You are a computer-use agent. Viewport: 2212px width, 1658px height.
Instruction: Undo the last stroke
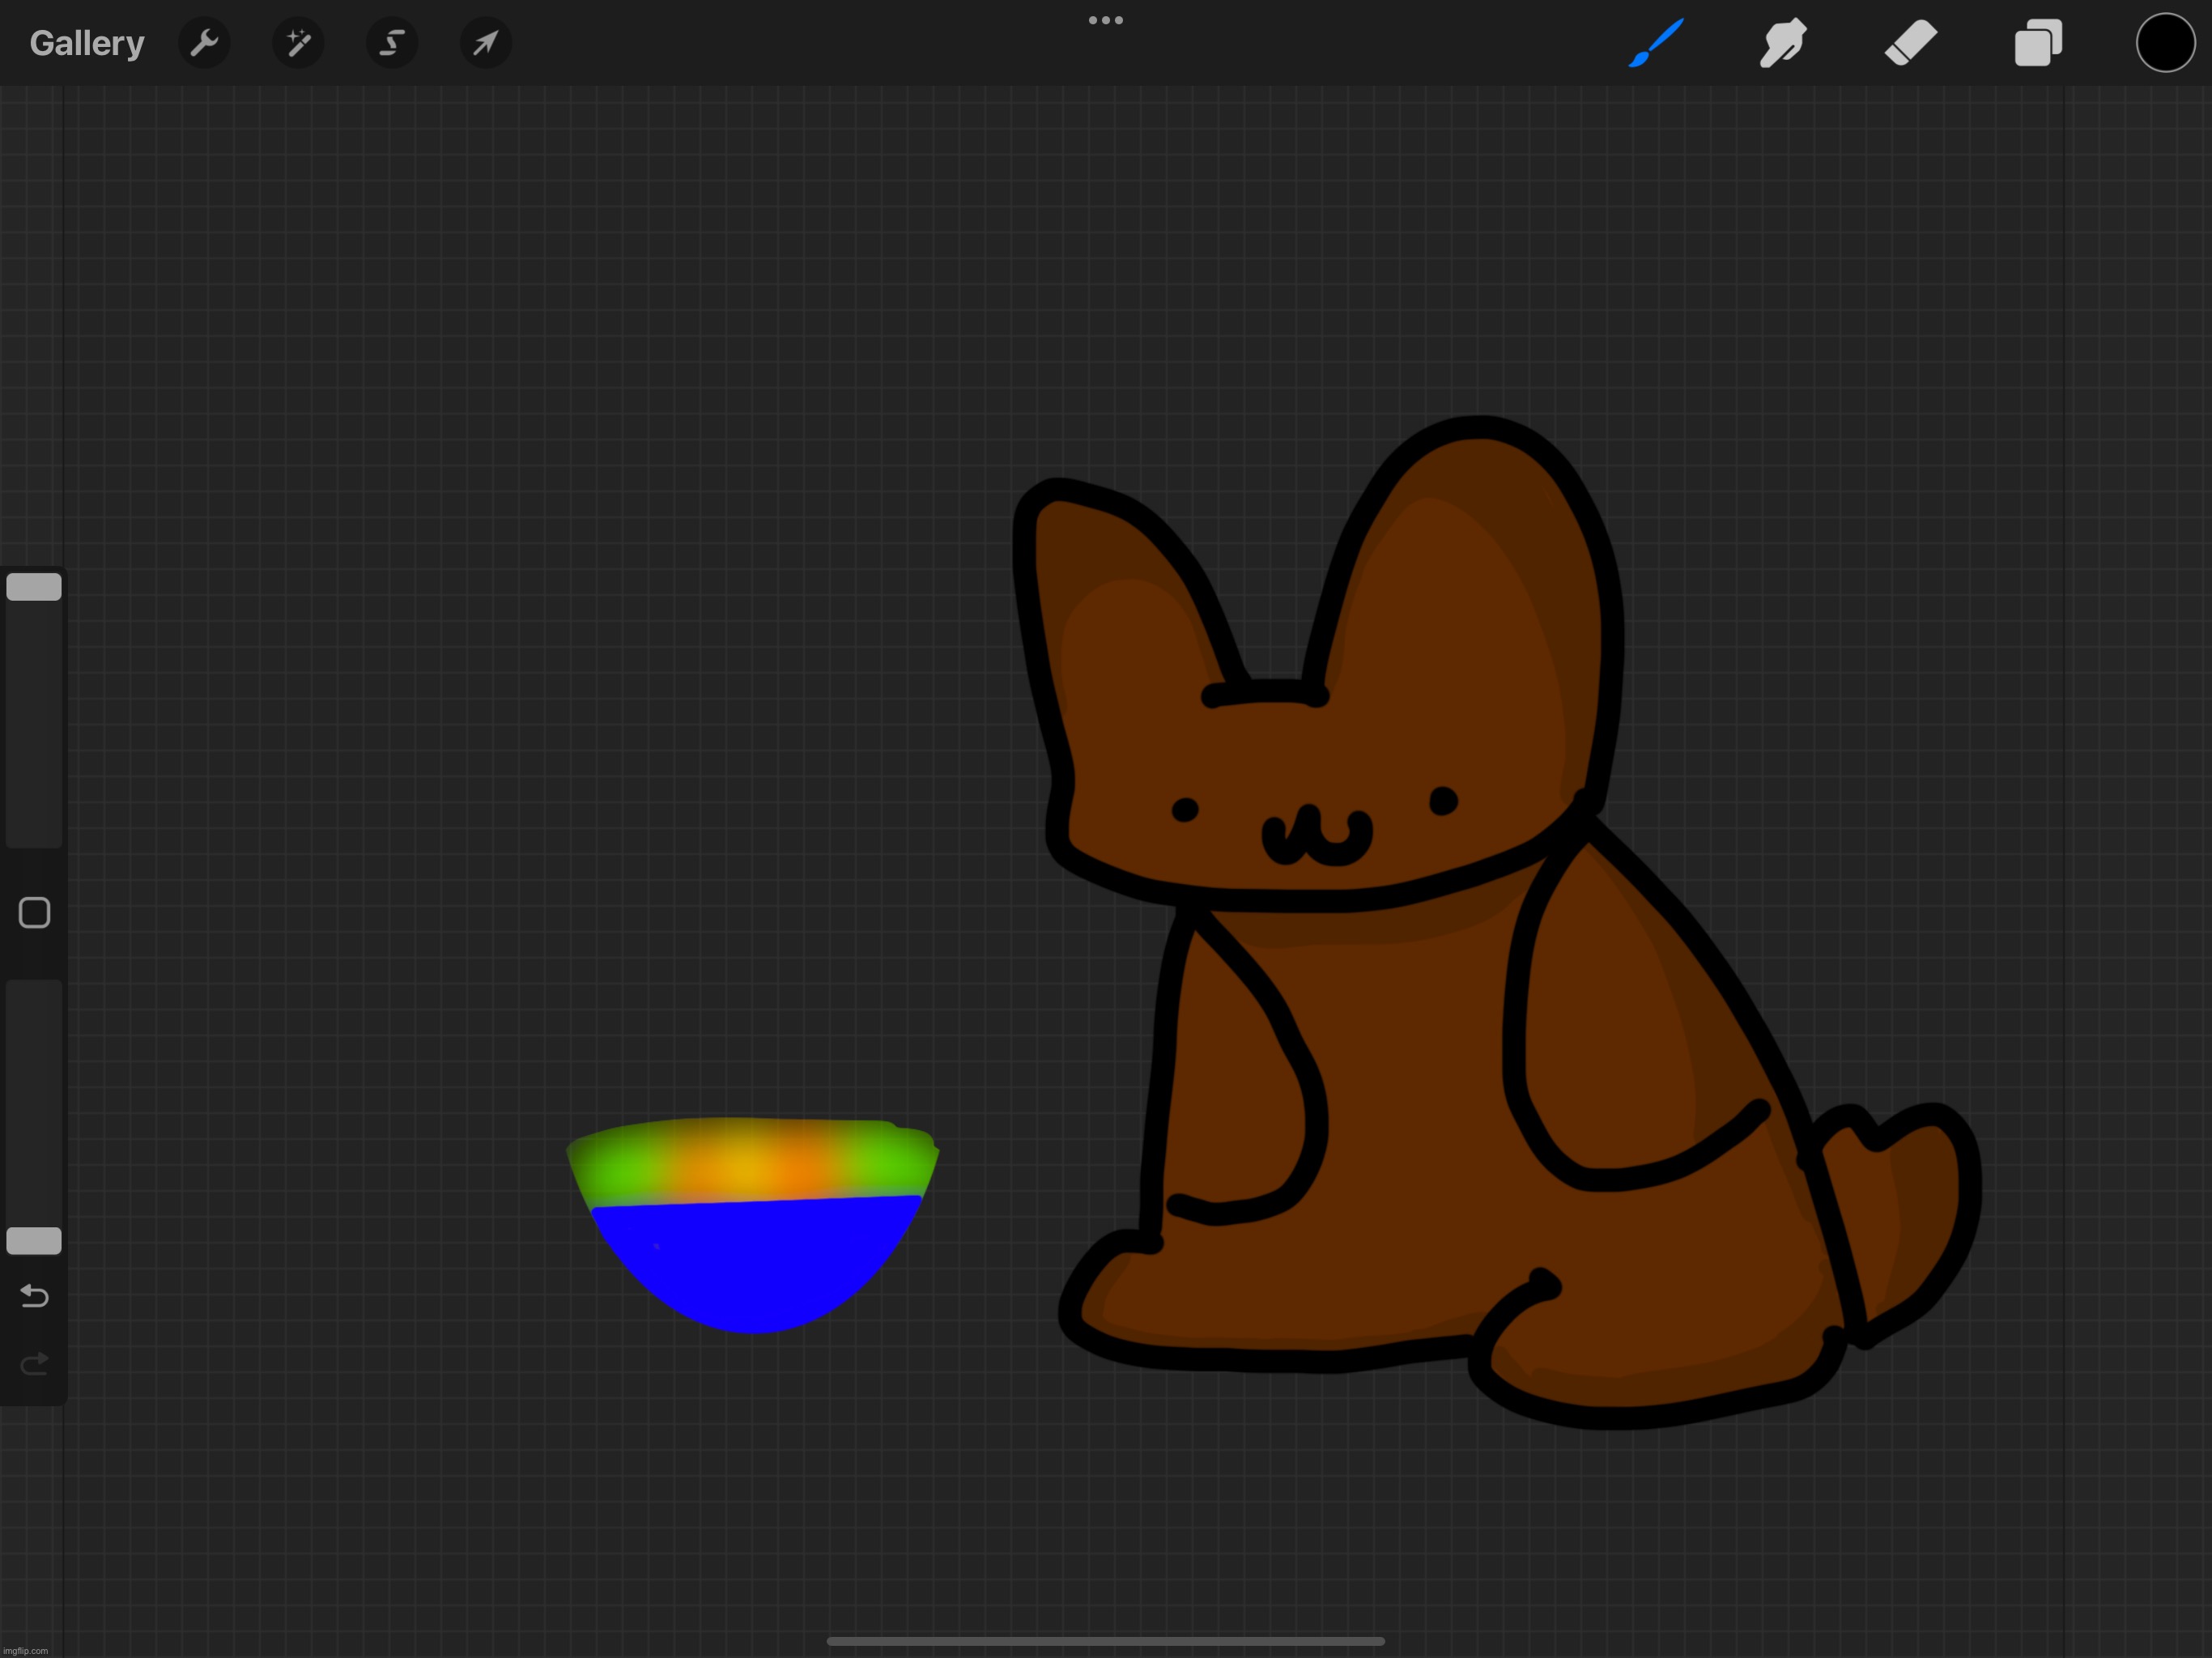tap(34, 1296)
